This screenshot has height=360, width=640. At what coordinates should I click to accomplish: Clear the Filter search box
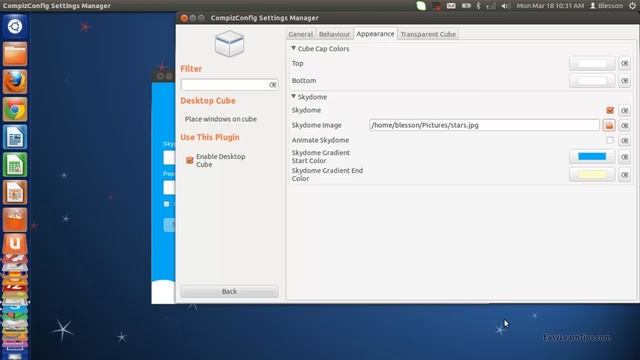(x=273, y=84)
